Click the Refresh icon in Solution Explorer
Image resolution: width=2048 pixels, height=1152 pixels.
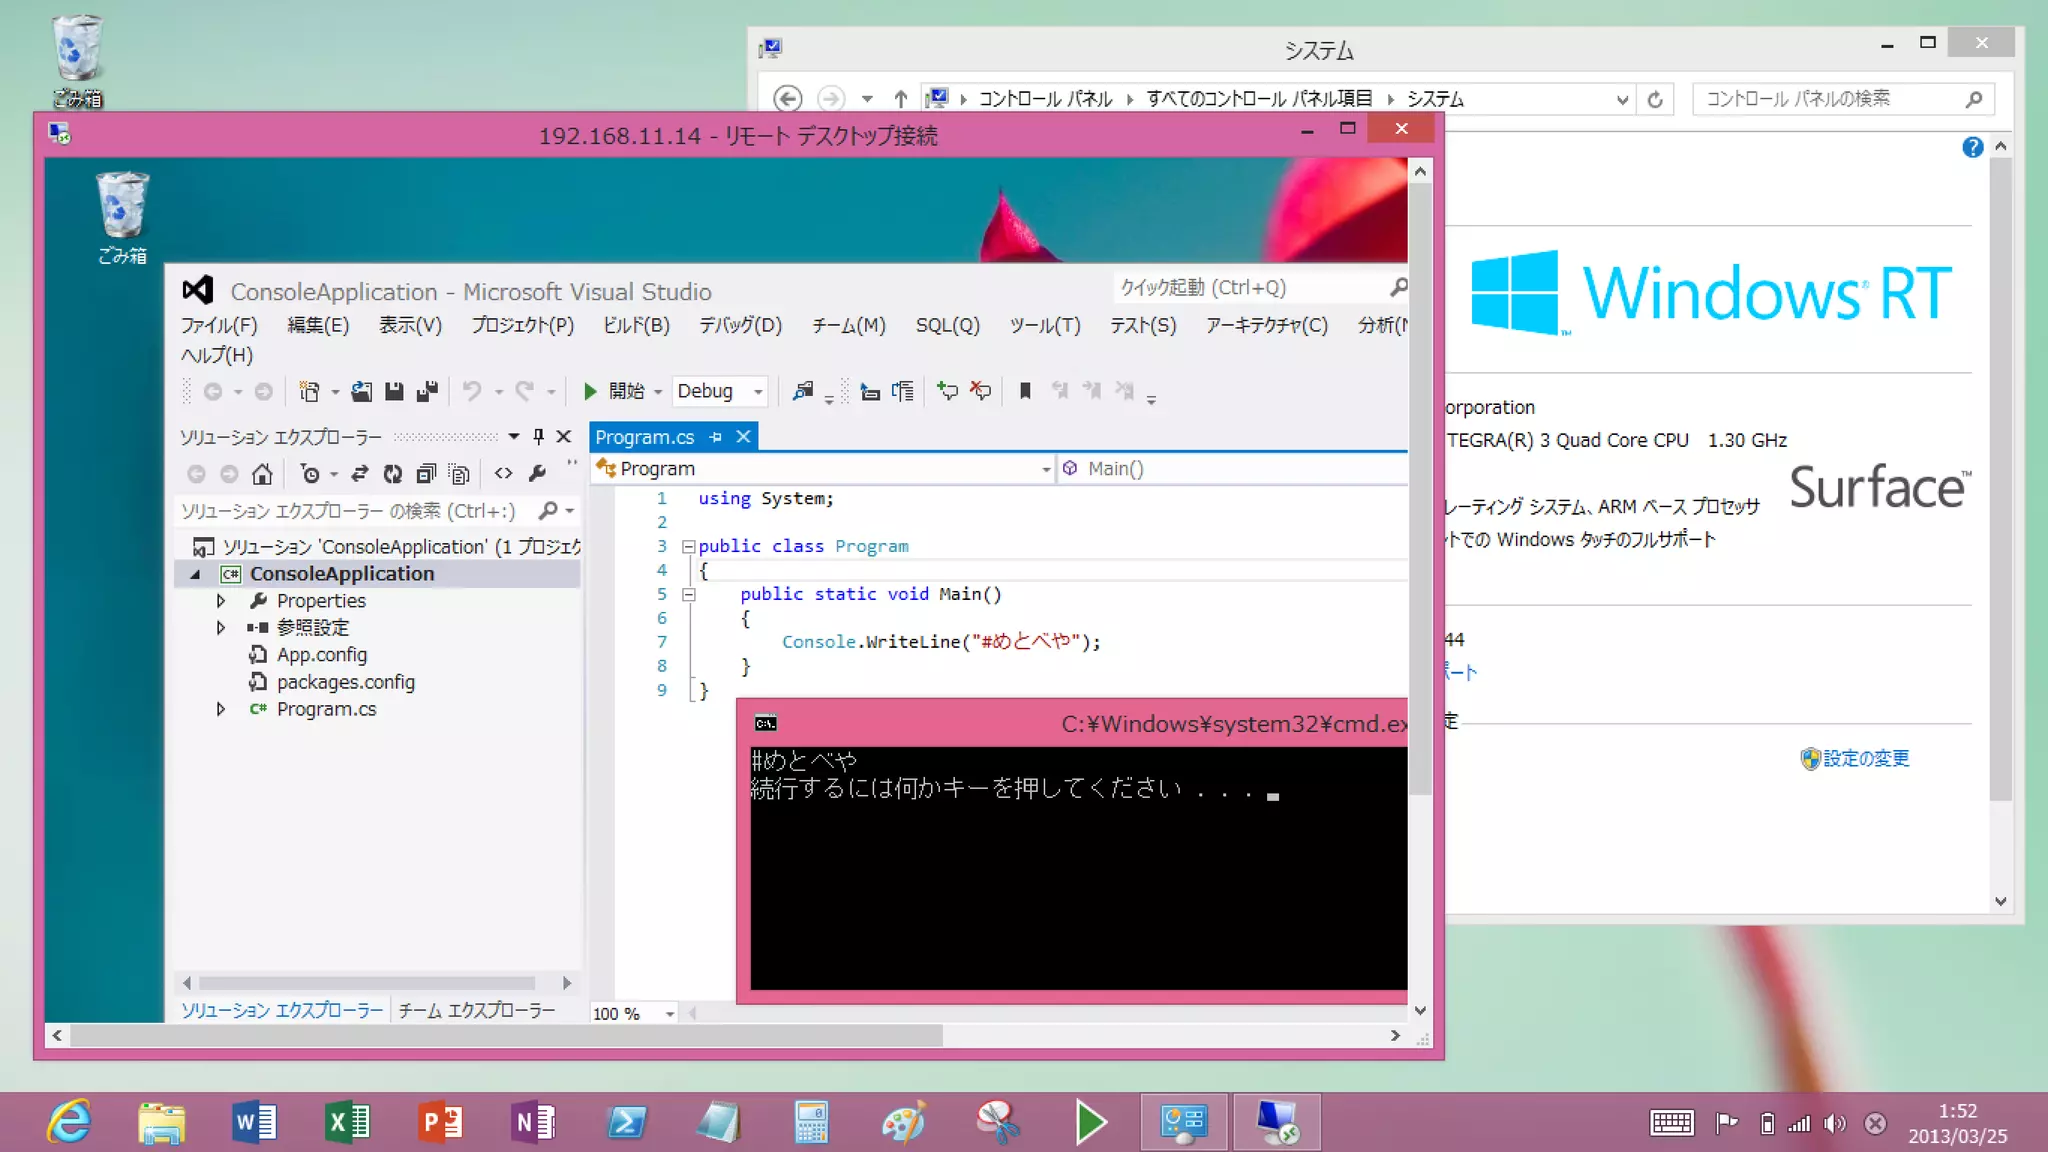tap(393, 474)
